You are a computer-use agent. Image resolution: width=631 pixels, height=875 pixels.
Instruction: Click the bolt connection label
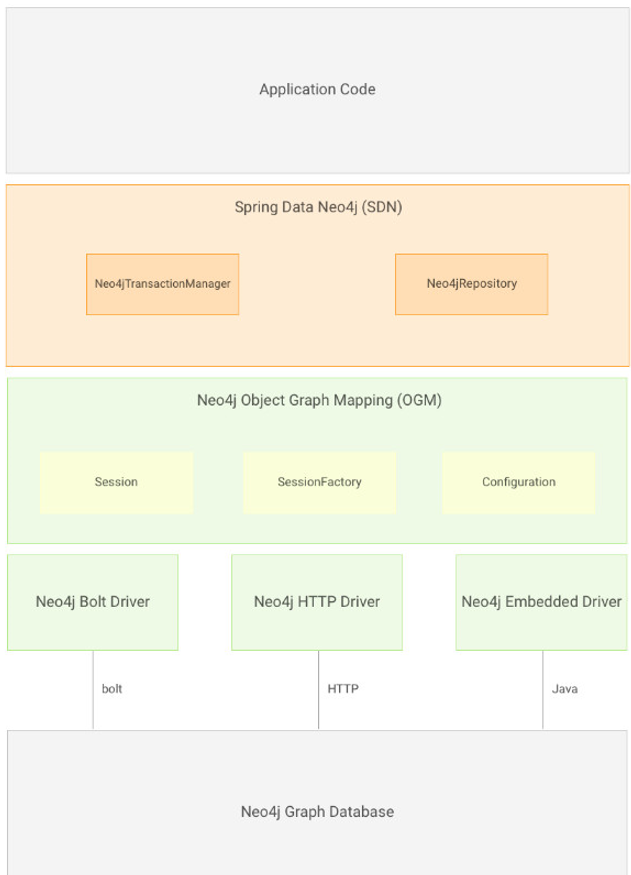coord(112,689)
